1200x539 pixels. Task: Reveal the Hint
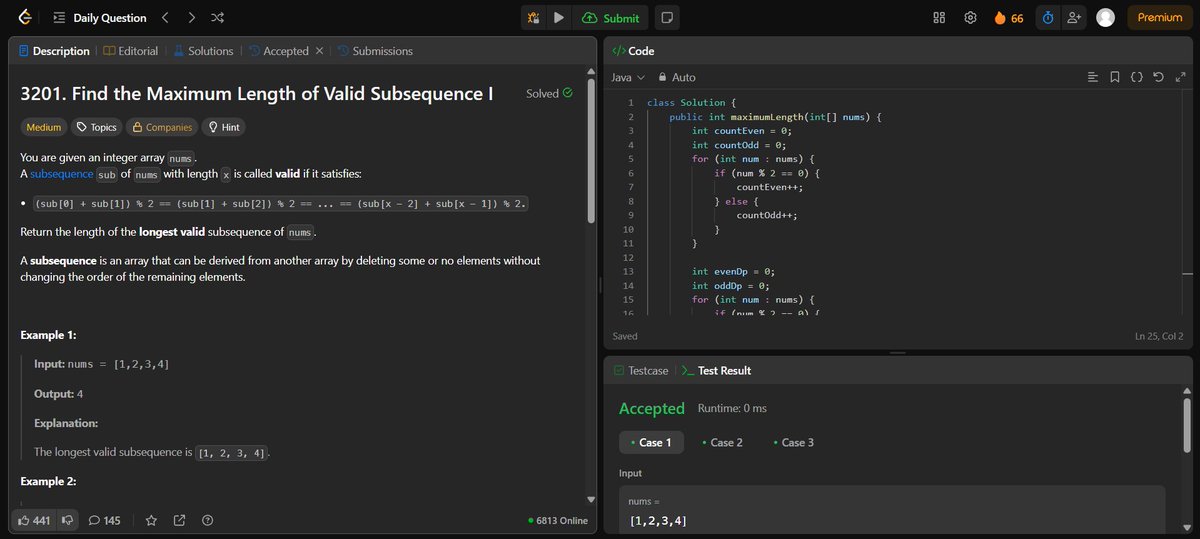222,127
